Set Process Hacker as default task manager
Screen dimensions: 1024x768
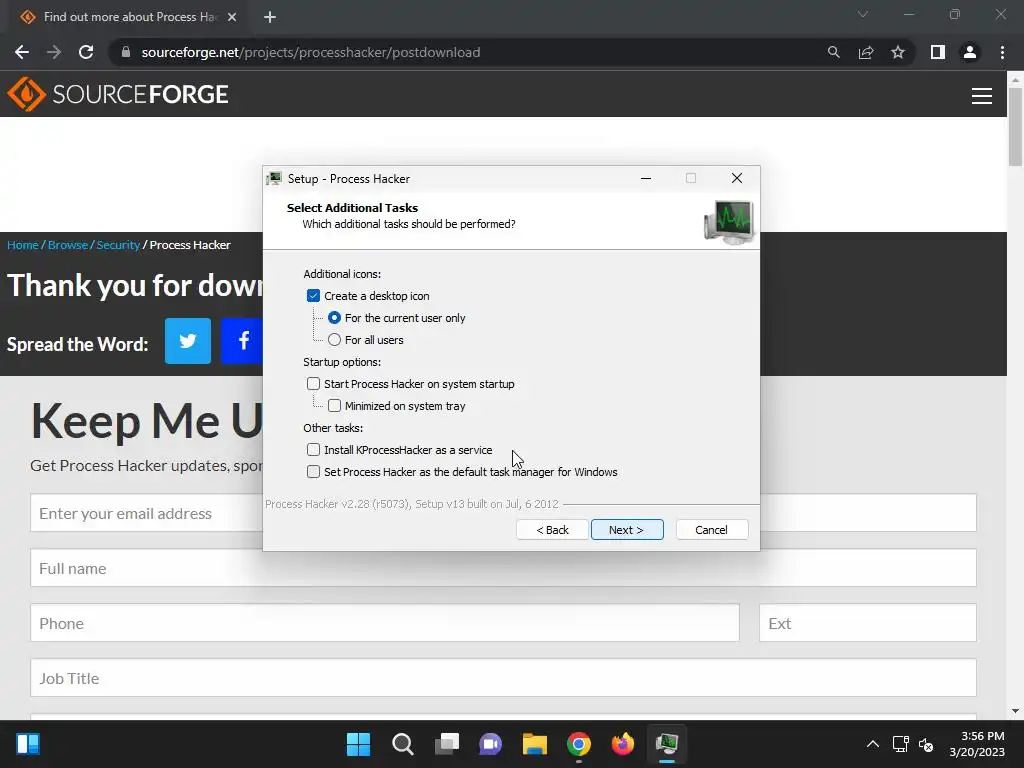tap(313, 472)
